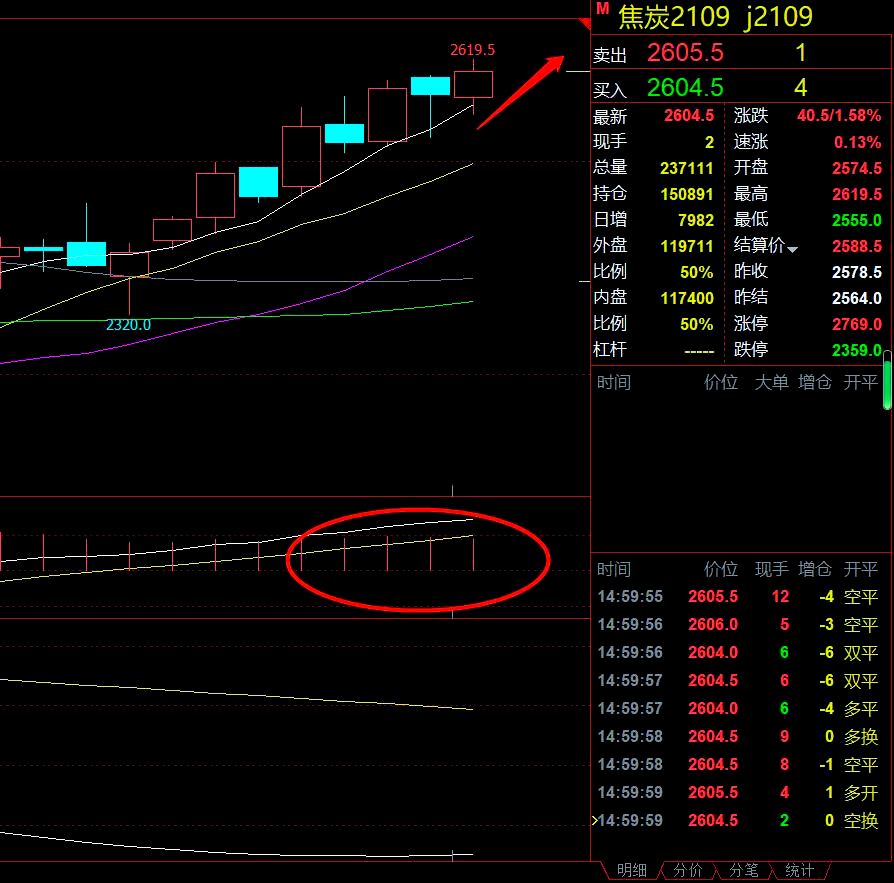Select the 统计 tab
The image size is (894, 883).
tap(799, 871)
